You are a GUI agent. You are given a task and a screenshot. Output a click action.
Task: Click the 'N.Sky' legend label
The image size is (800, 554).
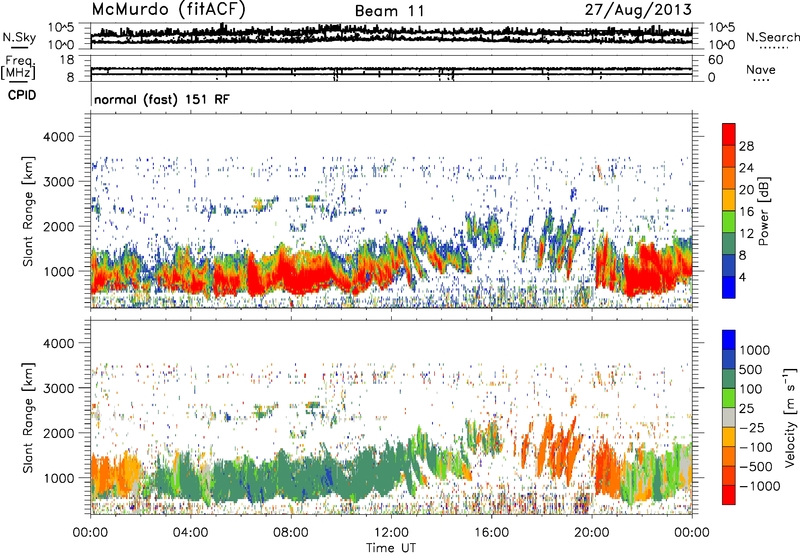pos(19,37)
